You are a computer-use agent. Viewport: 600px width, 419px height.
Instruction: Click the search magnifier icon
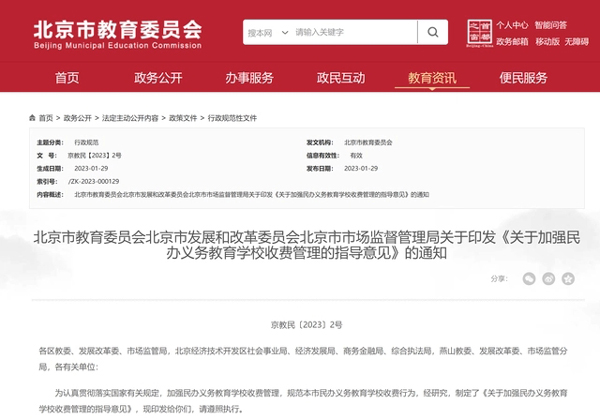click(433, 32)
